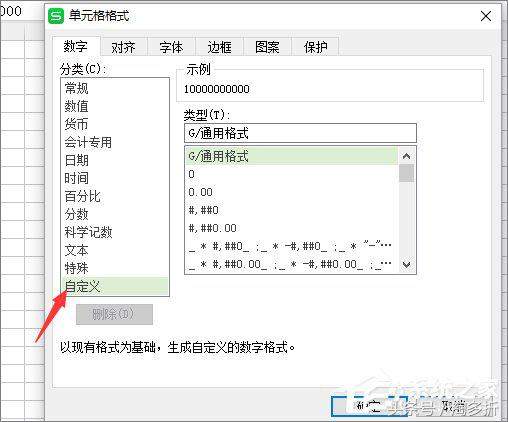Open the 字体 tab
The image size is (508, 422).
point(171,47)
